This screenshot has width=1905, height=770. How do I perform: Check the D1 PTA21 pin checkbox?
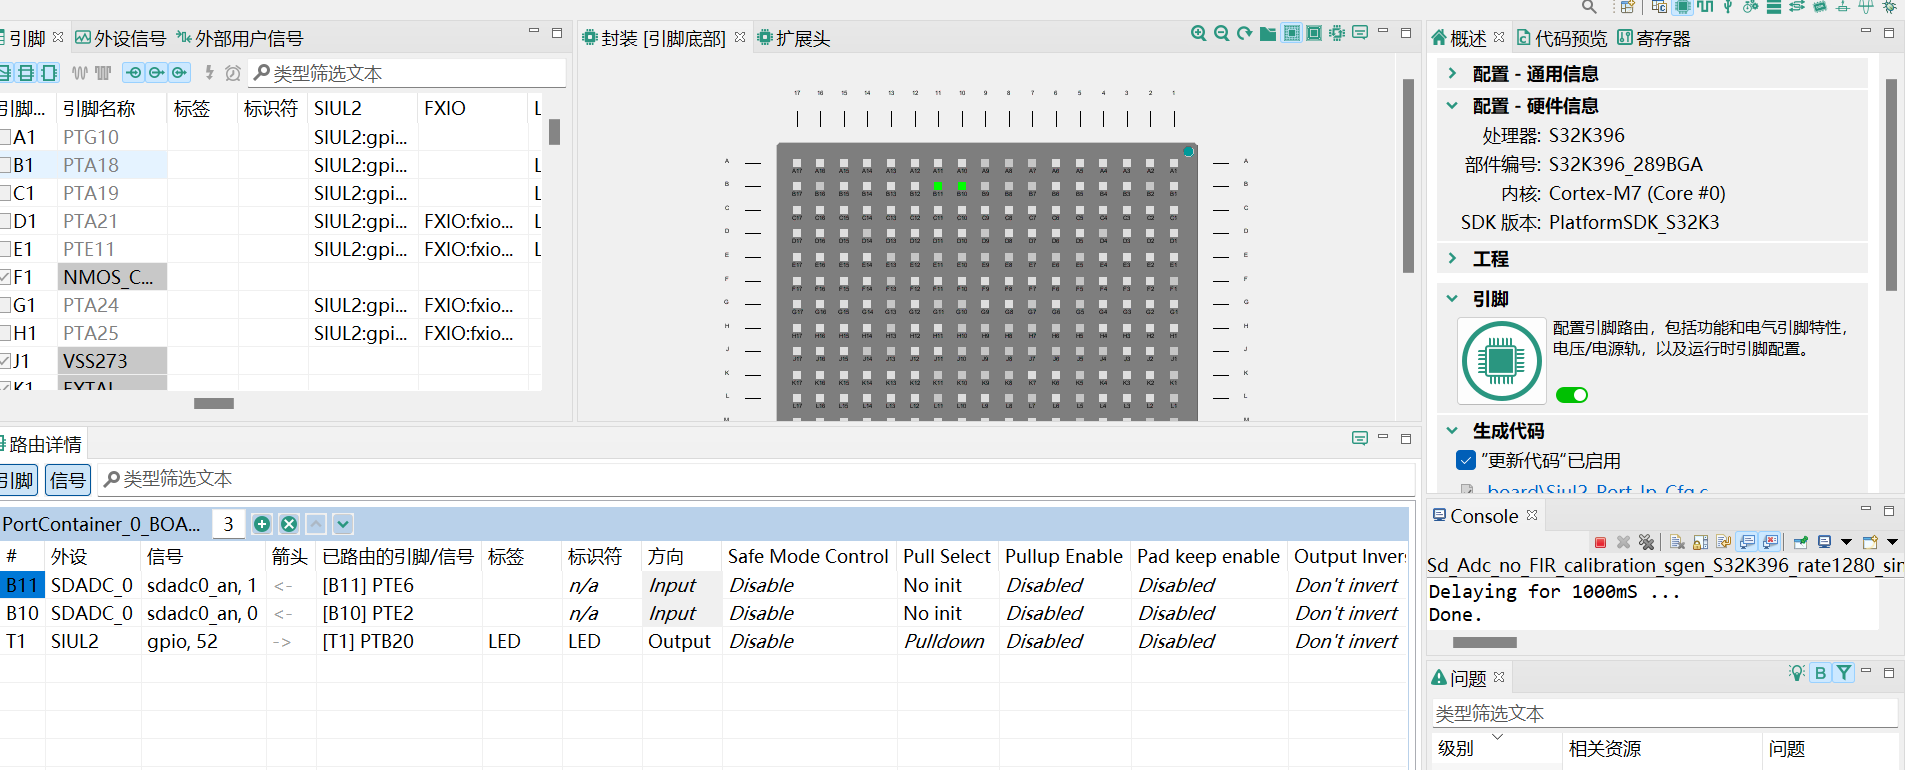click(4, 221)
